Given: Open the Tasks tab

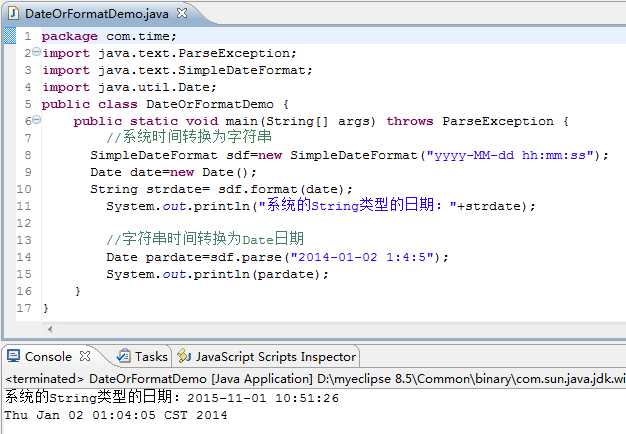Looking at the screenshot, I should tap(151, 356).
